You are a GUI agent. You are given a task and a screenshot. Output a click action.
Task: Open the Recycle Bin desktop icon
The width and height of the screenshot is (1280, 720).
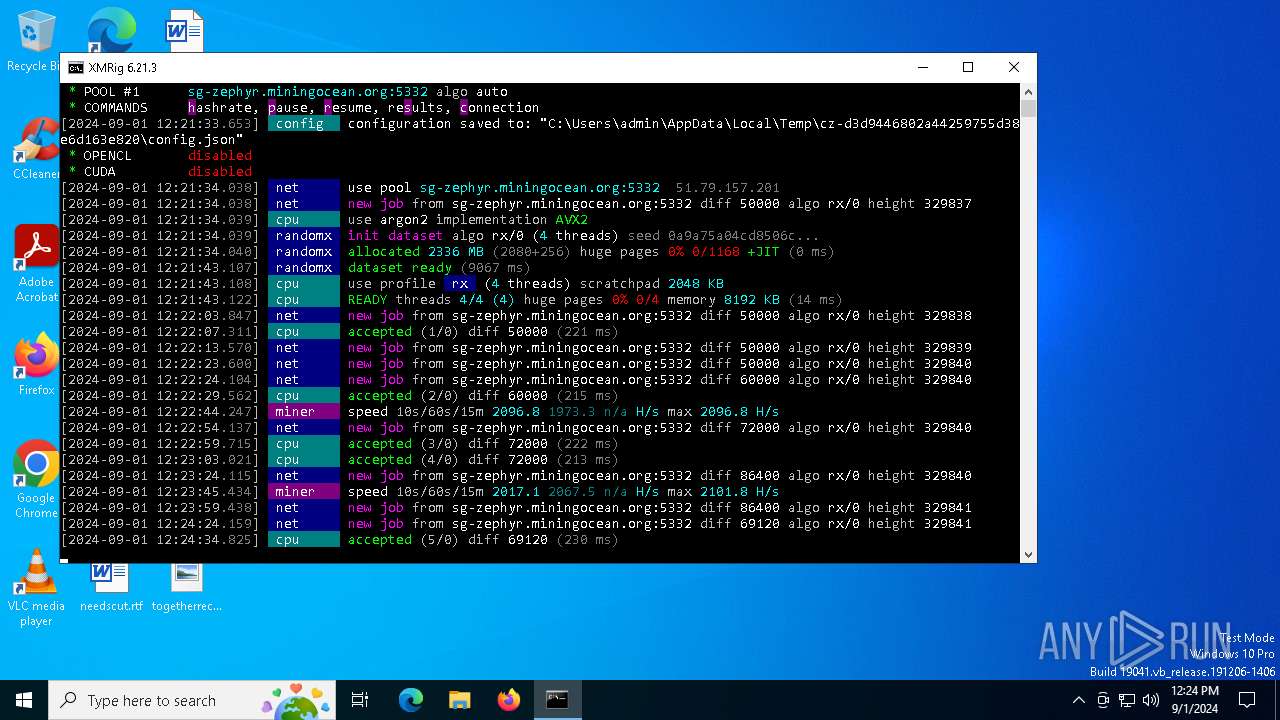(36, 40)
